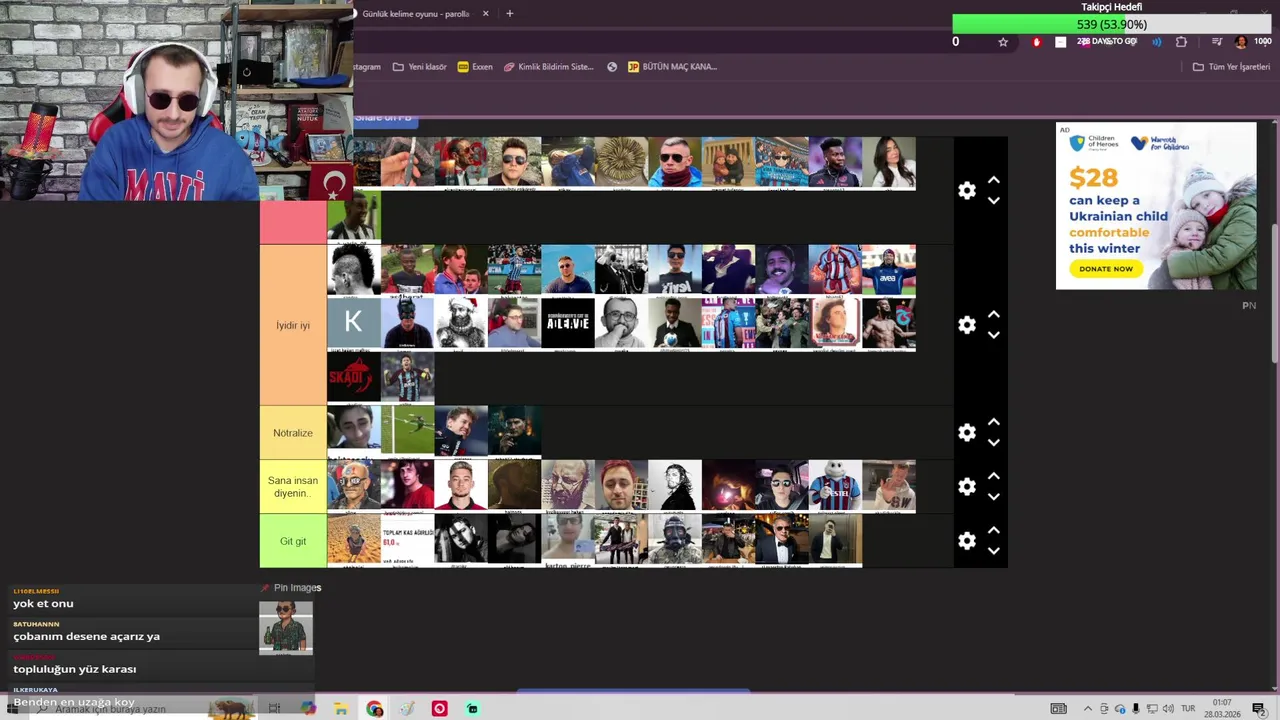1280x720 pixels.
Task: Open the volume control in system tray
Action: tap(1168, 709)
